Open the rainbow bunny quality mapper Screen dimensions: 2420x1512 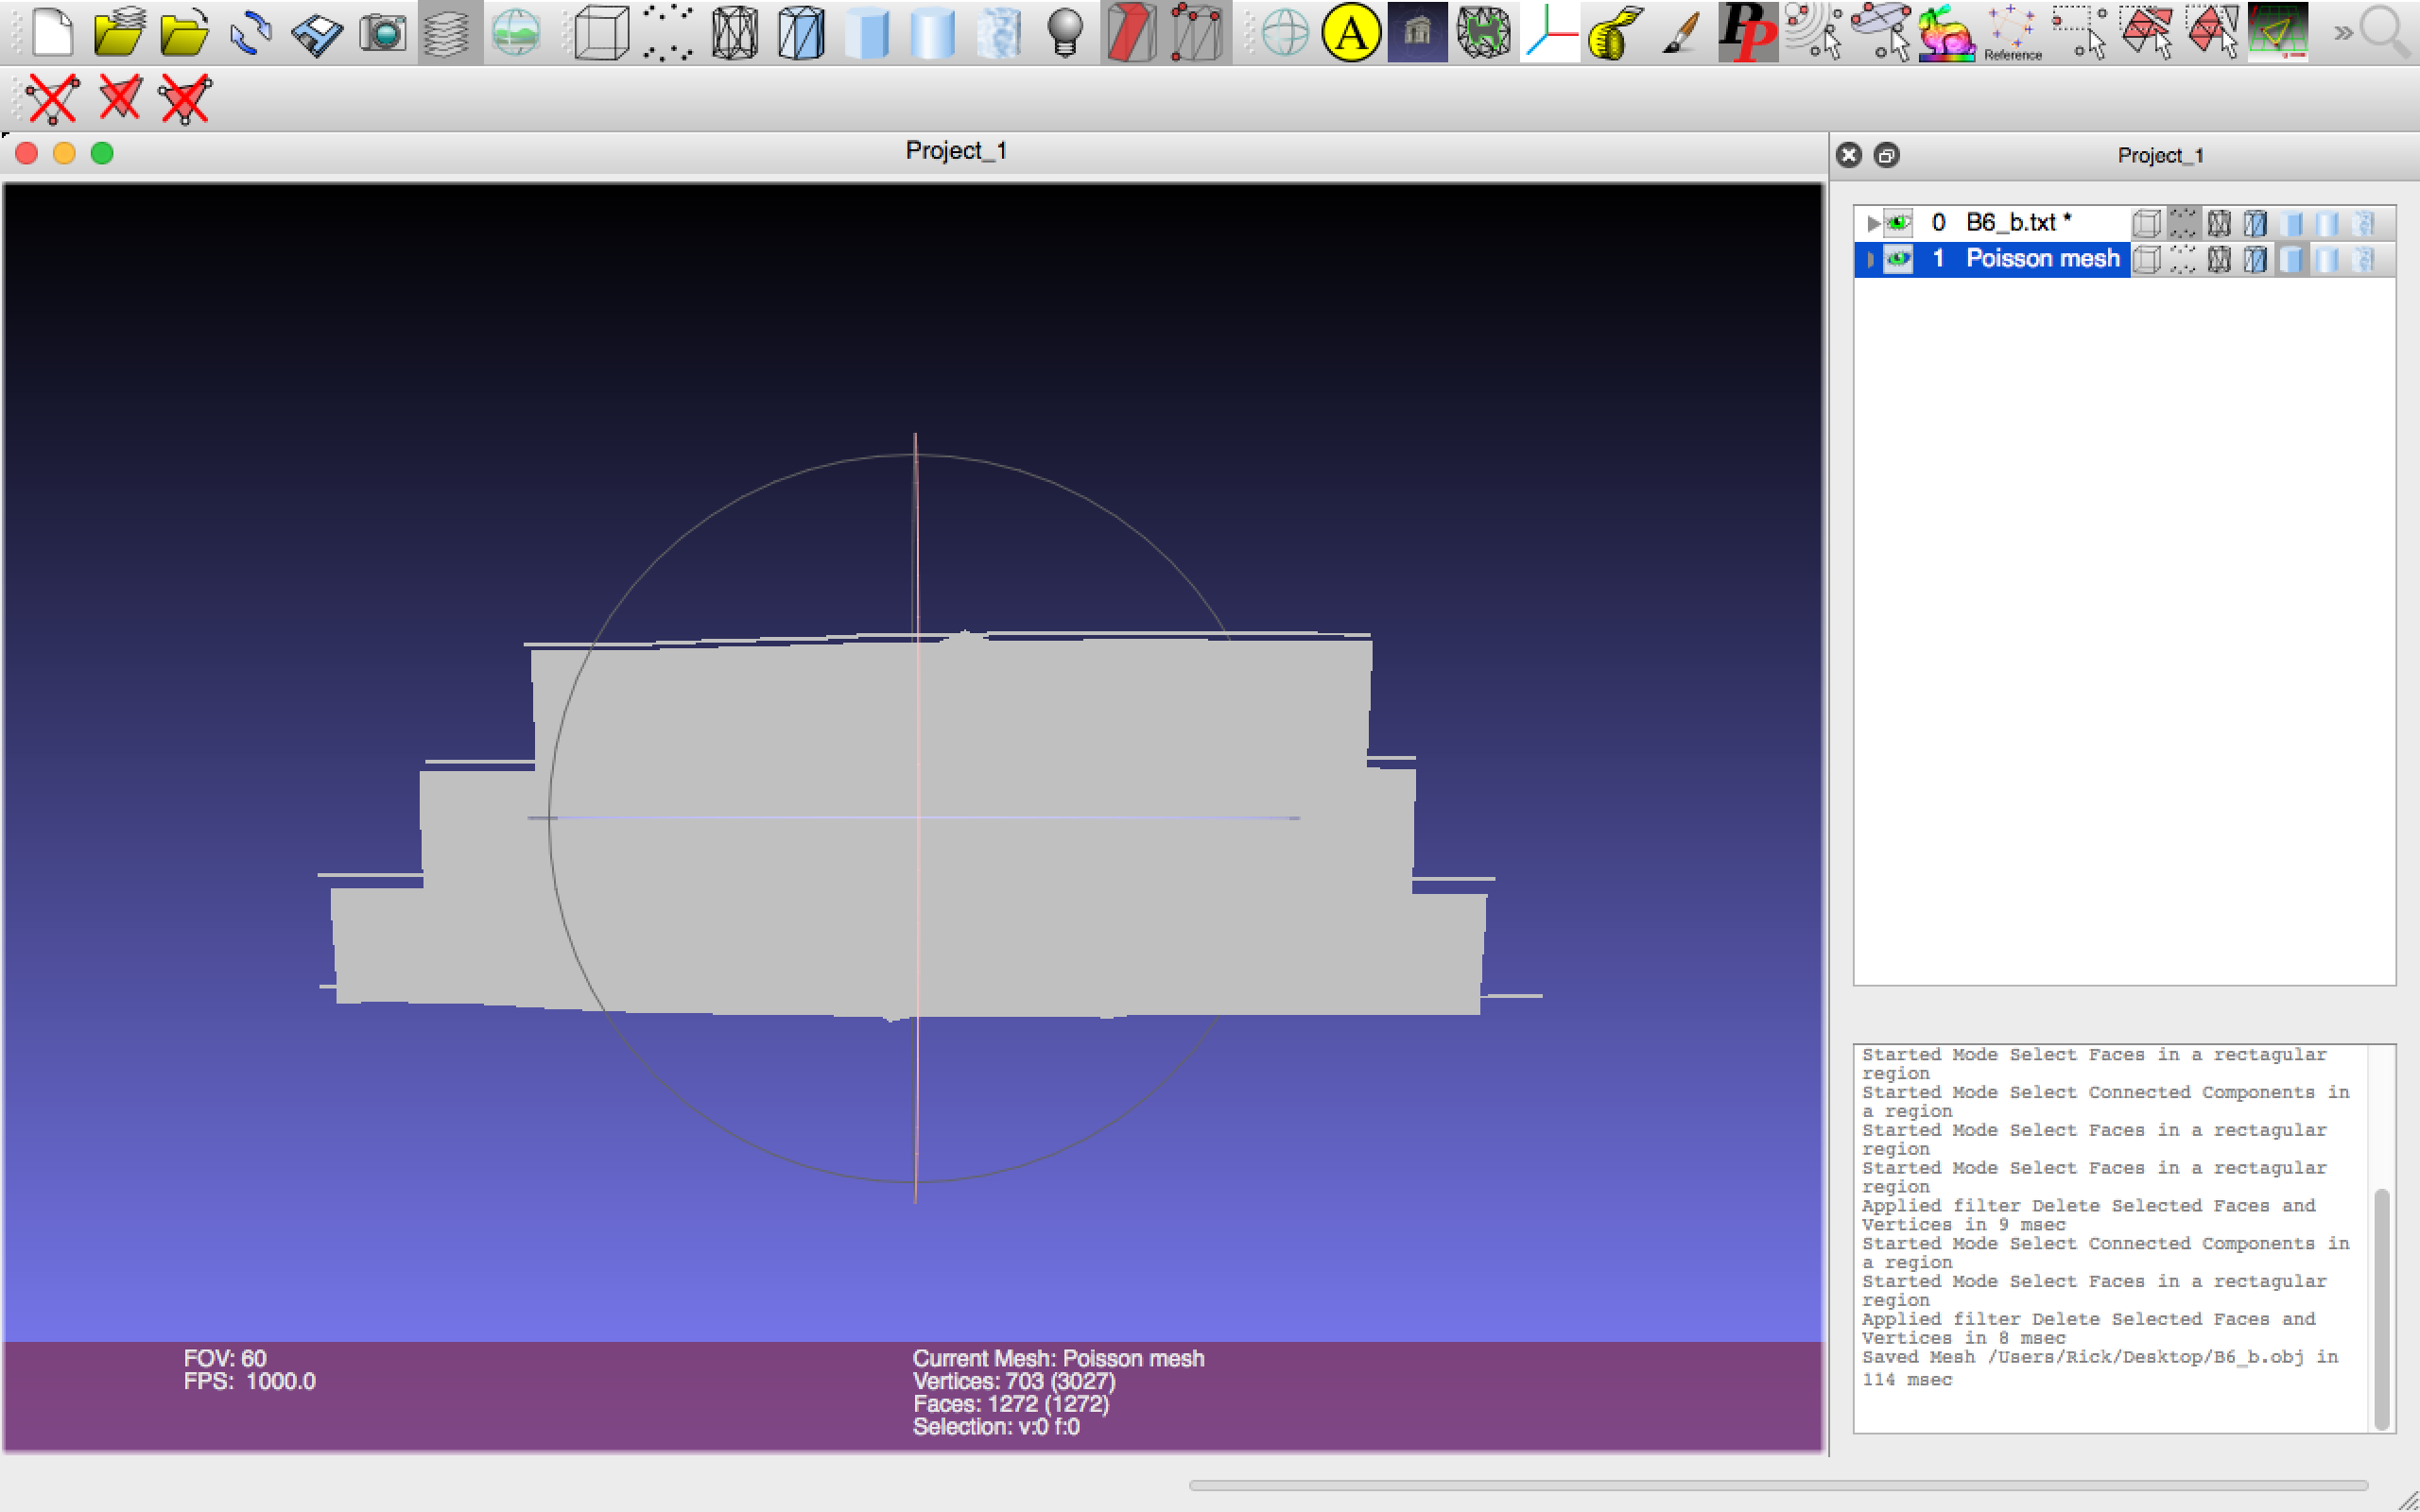click(x=1946, y=32)
